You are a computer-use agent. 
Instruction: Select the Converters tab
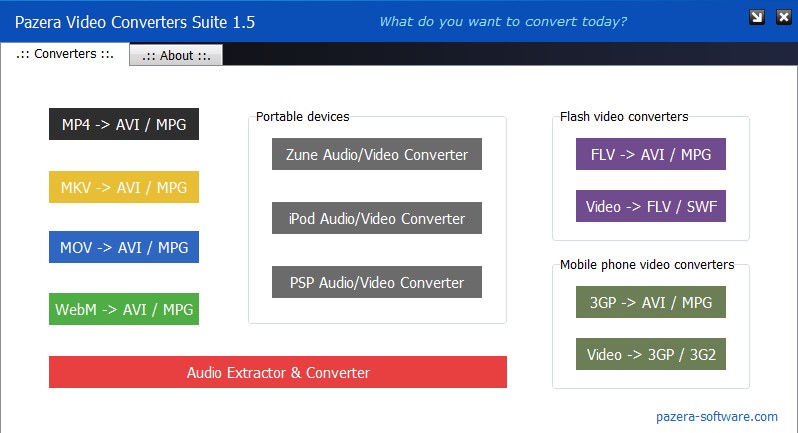point(65,54)
